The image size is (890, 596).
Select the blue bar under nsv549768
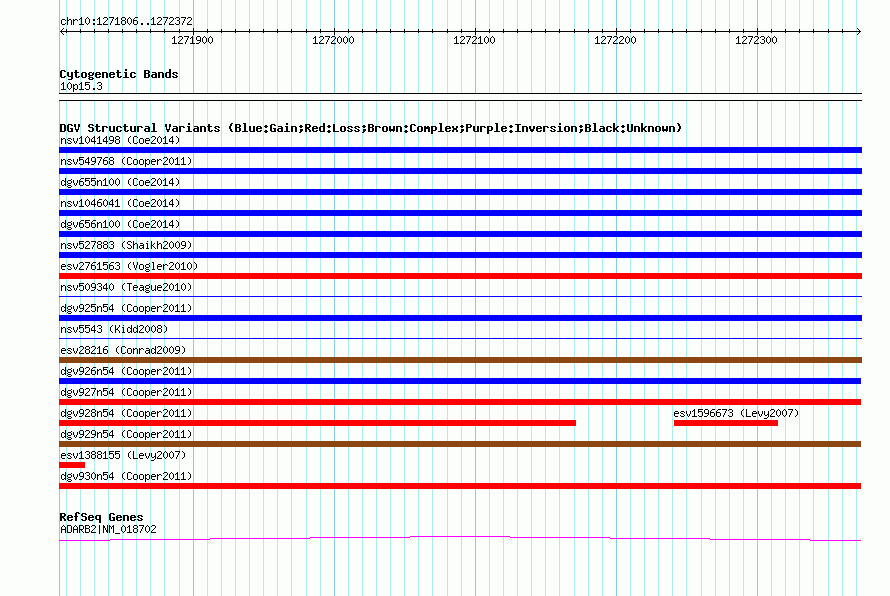tap(460, 171)
